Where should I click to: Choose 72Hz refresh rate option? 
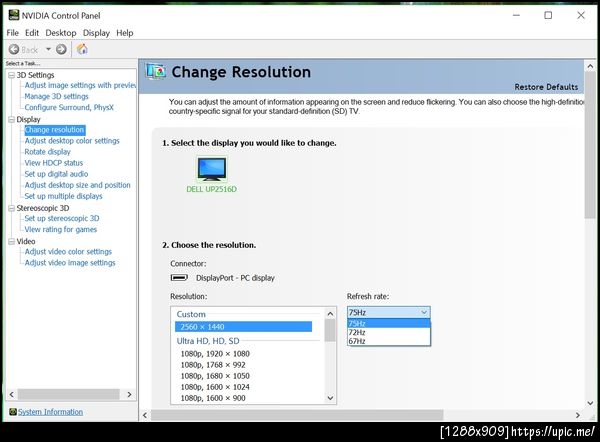click(389, 332)
